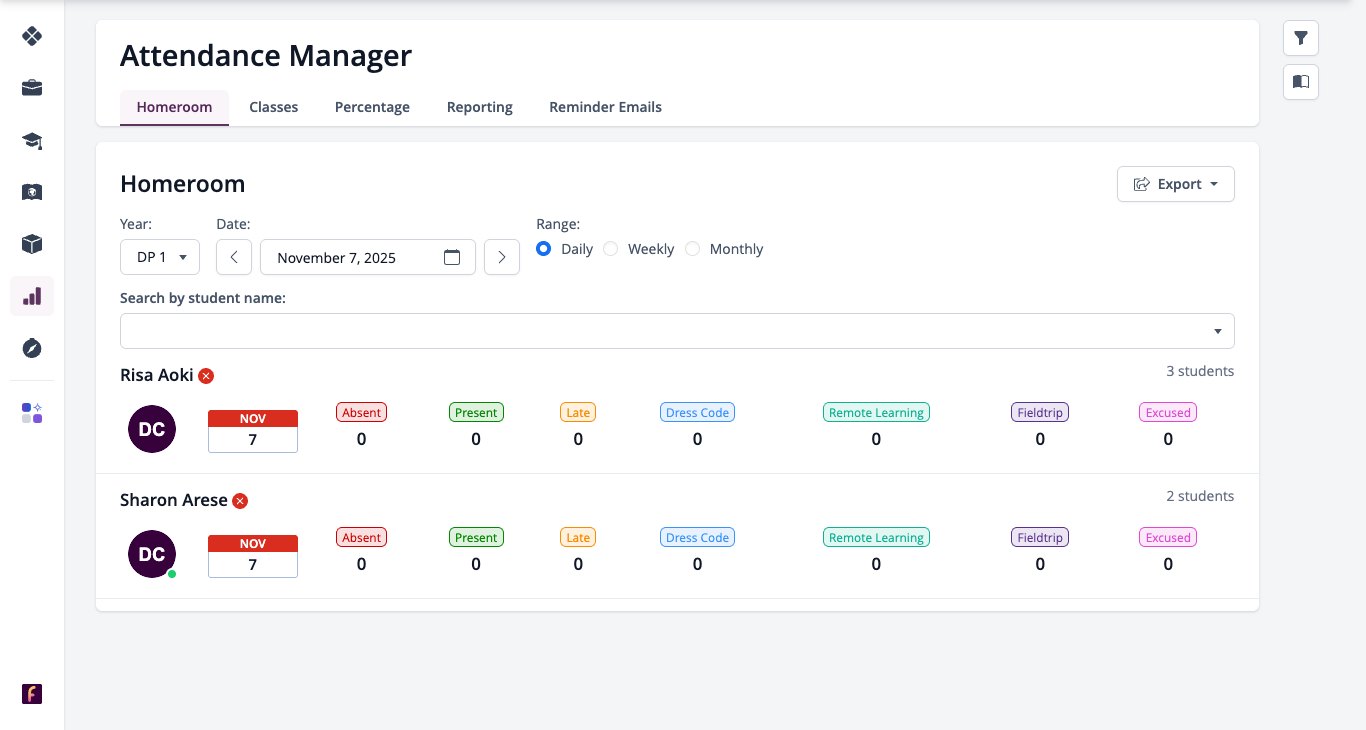Expand the Export dropdown menu
1366x730 pixels.
click(1176, 184)
